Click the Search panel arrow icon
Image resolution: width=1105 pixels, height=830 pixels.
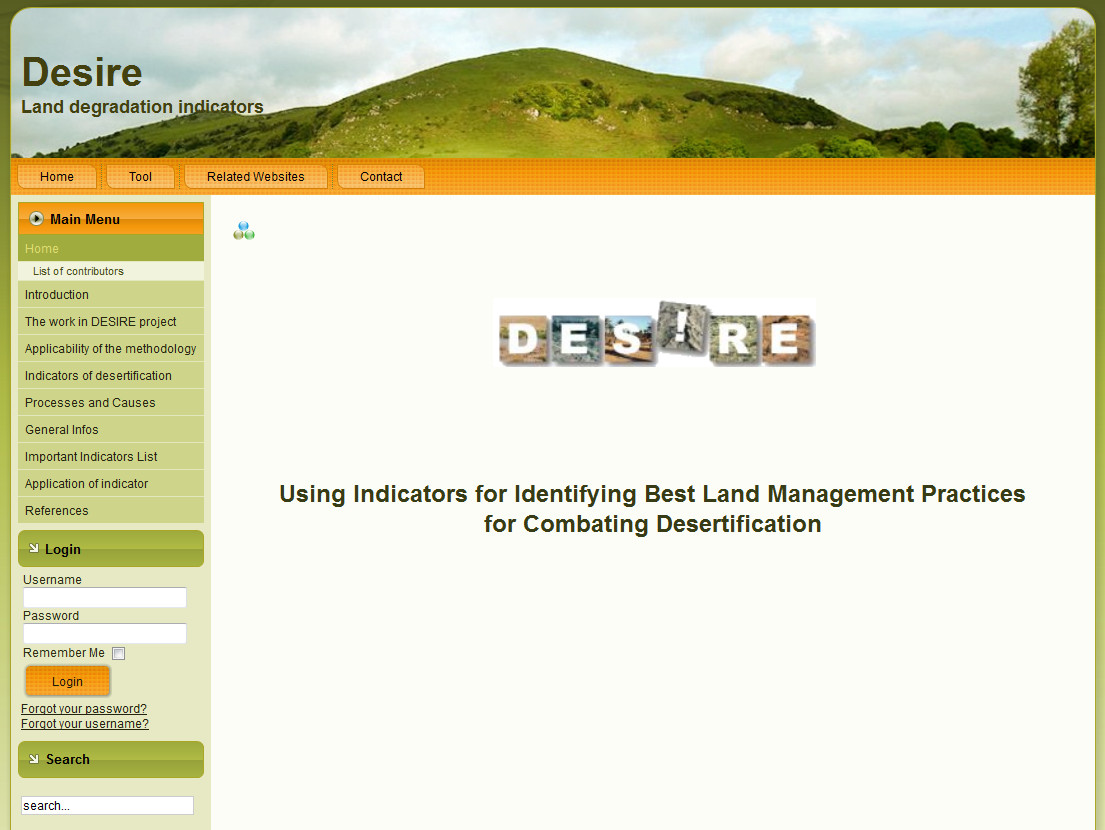[x=33, y=759]
